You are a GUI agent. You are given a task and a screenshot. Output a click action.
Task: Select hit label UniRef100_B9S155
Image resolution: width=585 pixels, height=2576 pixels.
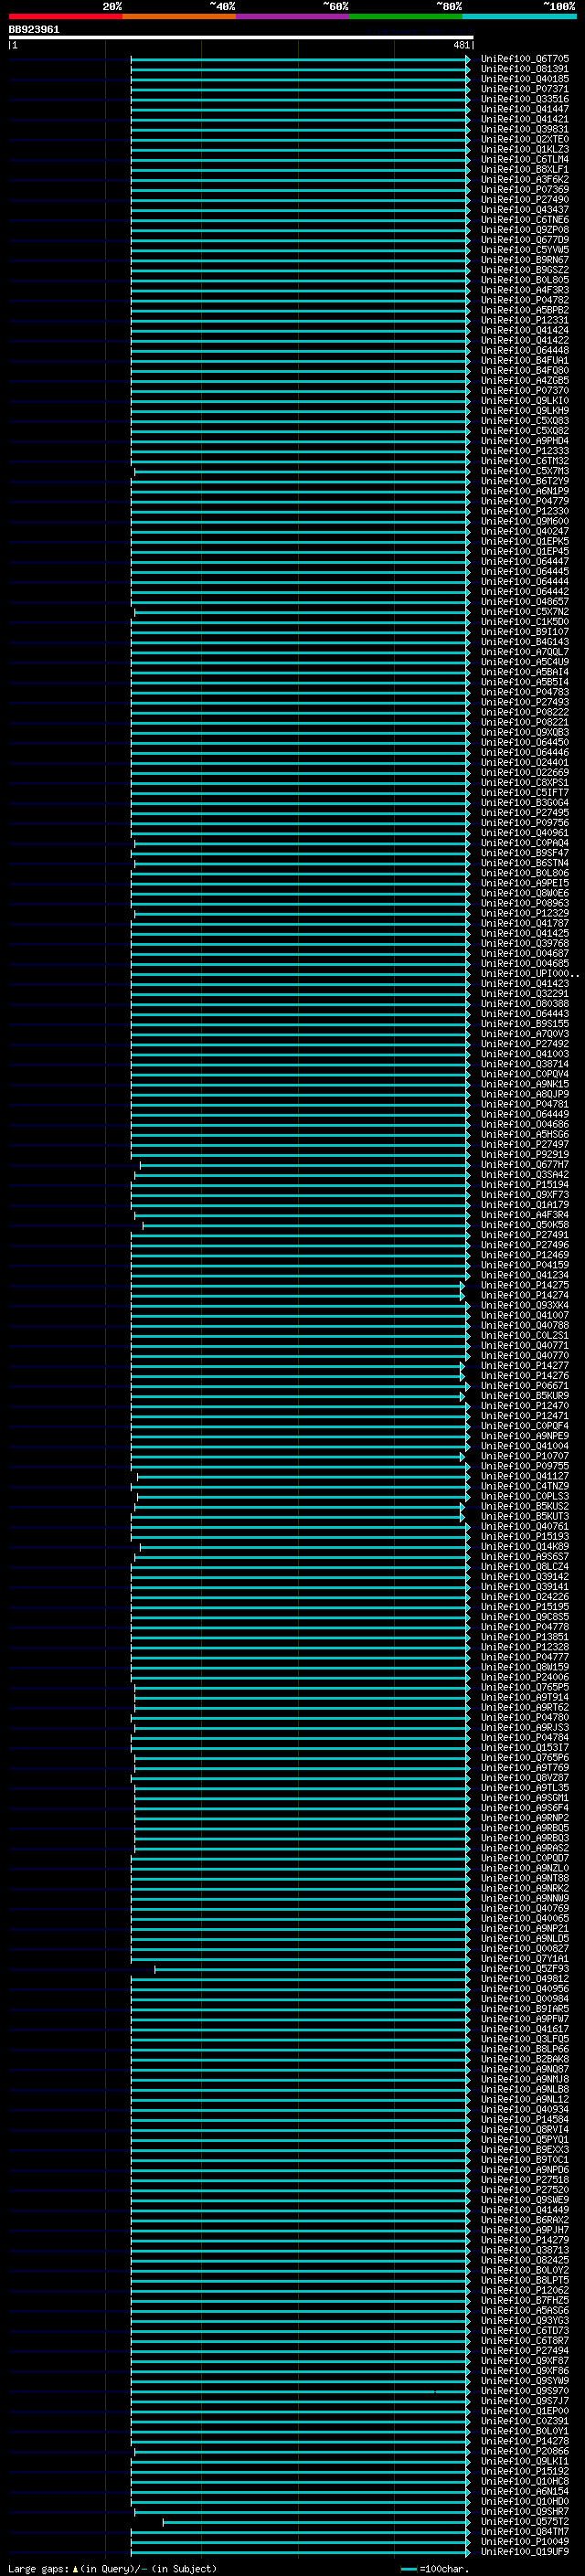525,1024
